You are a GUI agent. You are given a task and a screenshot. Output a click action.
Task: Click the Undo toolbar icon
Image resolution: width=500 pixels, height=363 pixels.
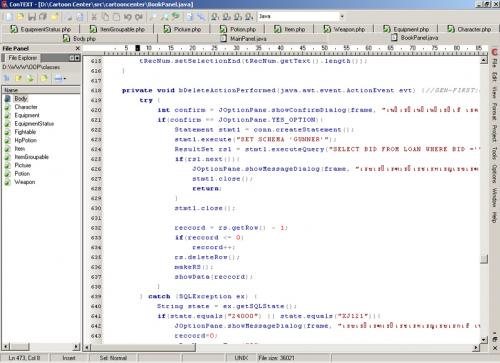pos(128,17)
